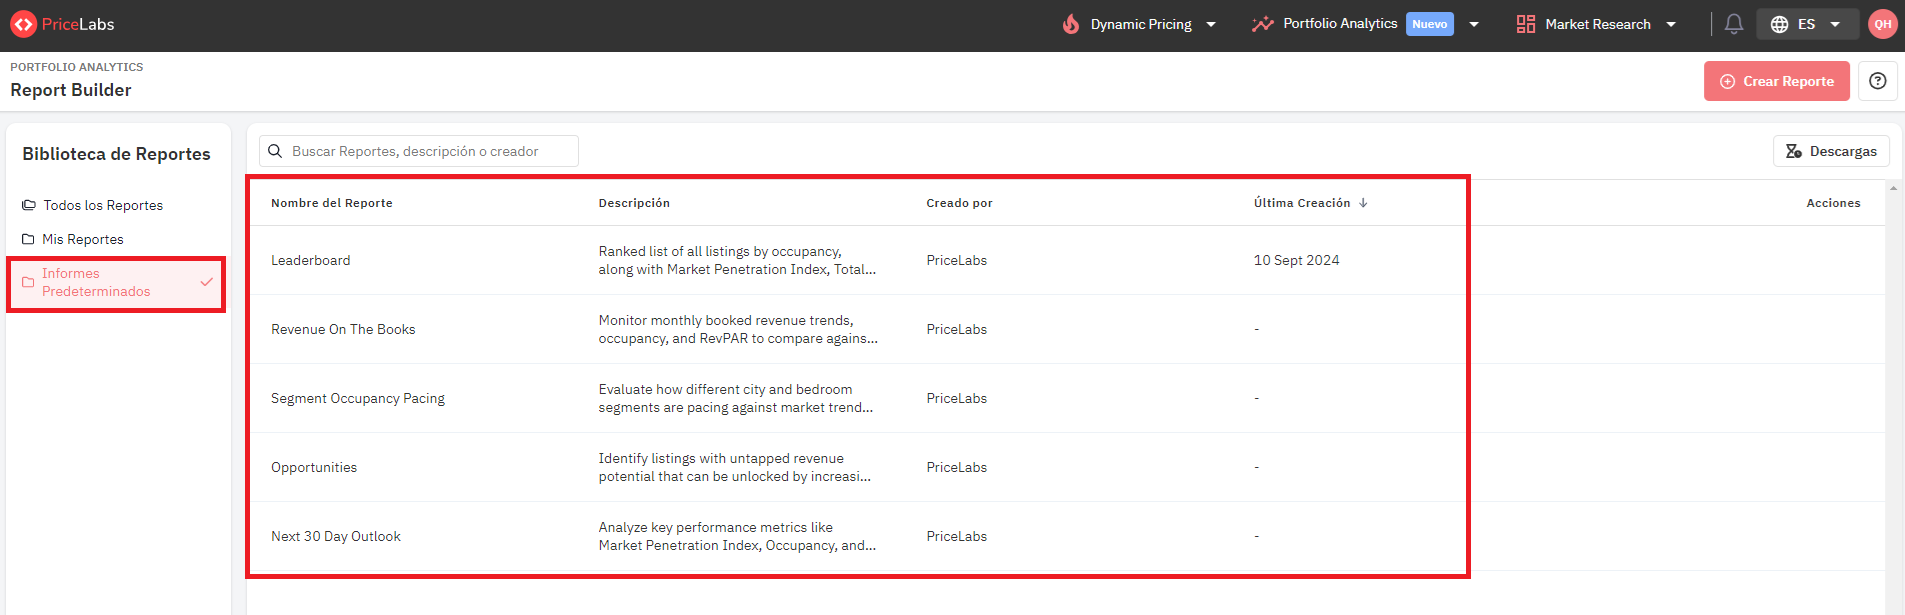The width and height of the screenshot is (1905, 615).
Task: Open the Leaderboard report
Action: (x=311, y=260)
